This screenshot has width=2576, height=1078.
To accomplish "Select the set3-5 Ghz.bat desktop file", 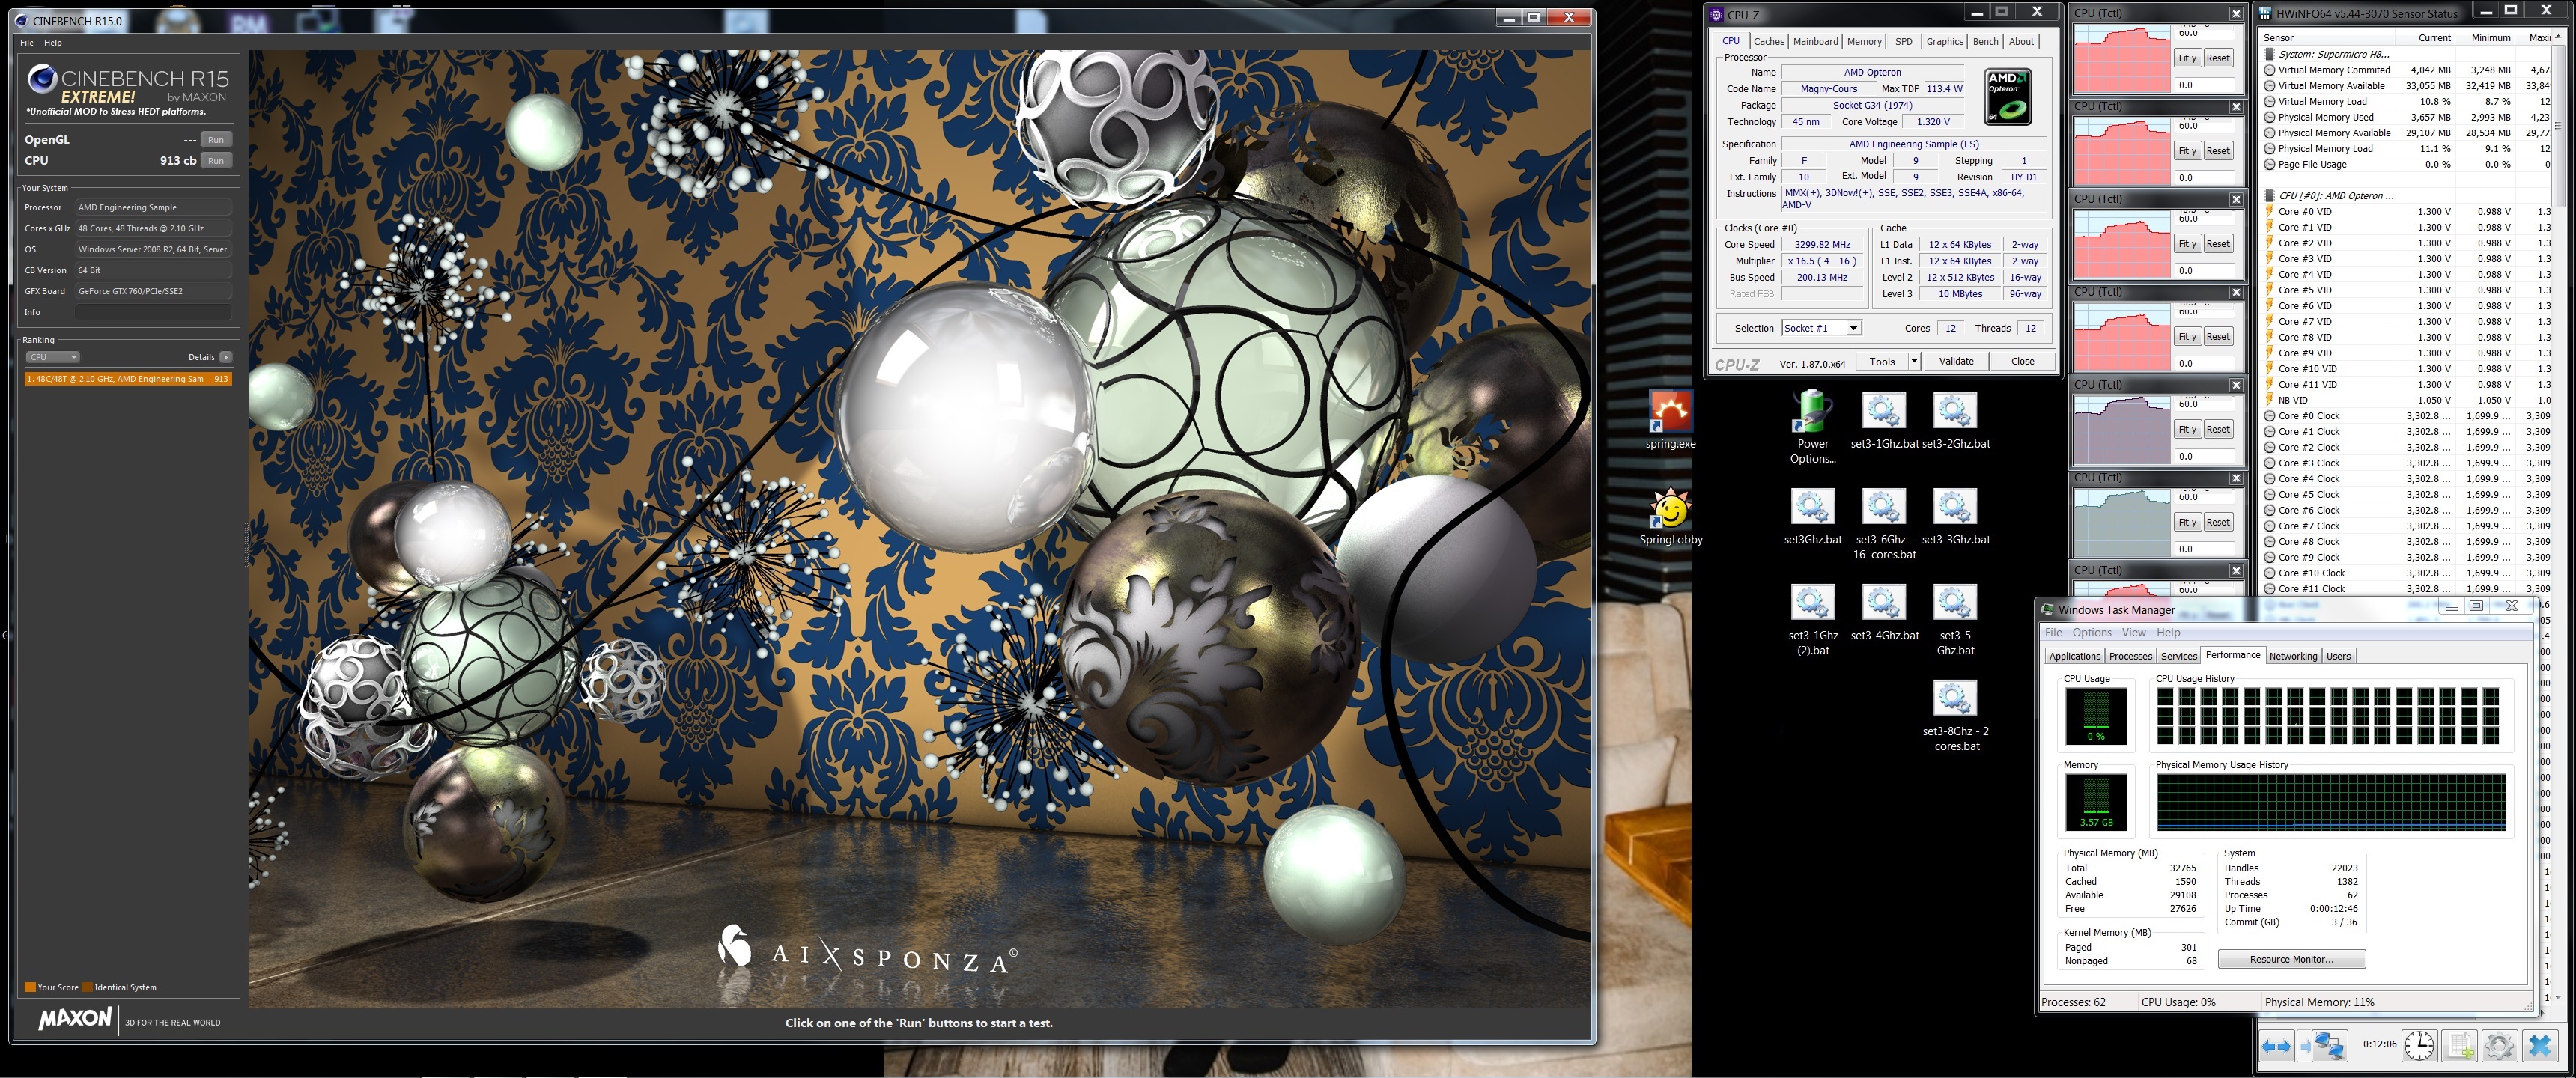I will (1956, 620).
